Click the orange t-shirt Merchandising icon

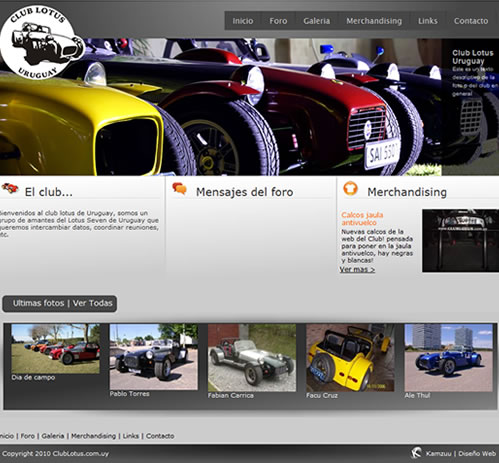click(x=350, y=188)
